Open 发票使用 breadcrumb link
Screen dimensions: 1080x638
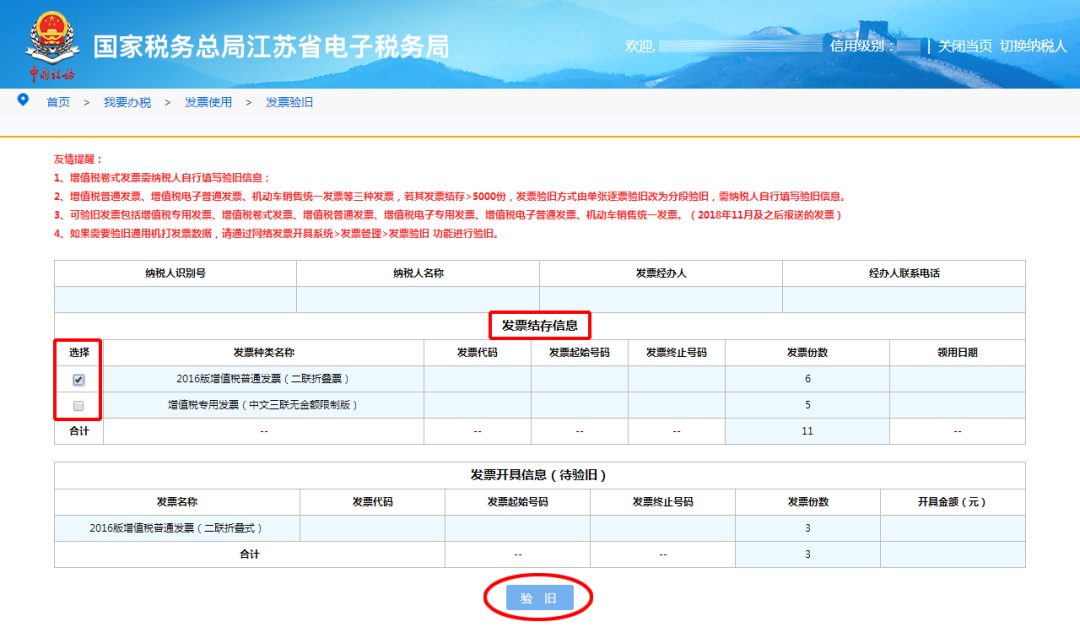pos(208,102)
